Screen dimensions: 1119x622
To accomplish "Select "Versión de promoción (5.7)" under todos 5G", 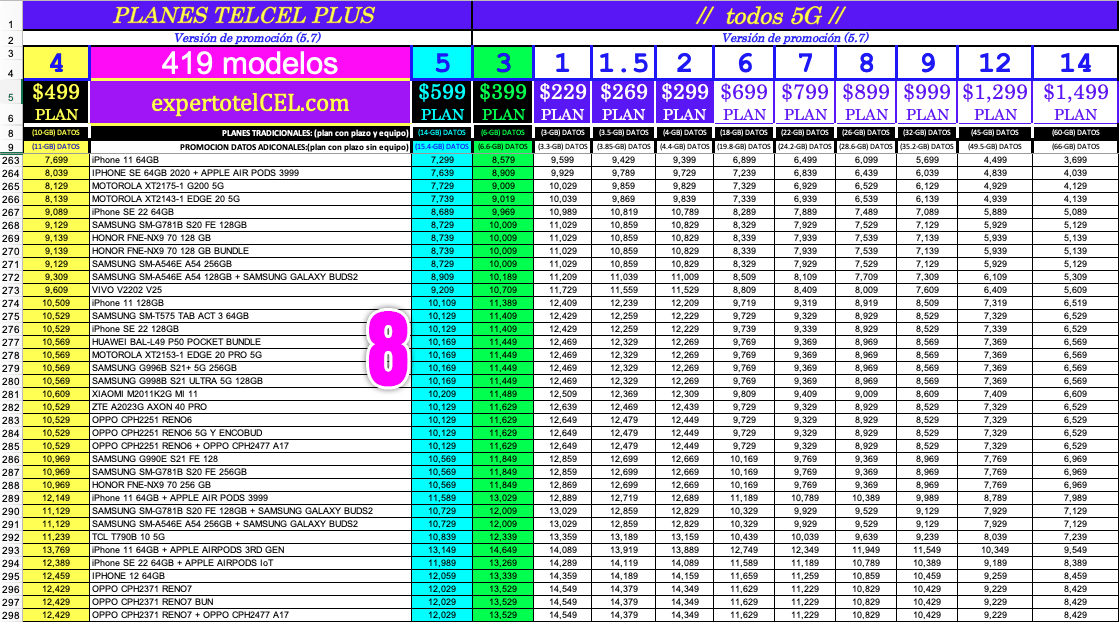I will click(x=795, y=38).
